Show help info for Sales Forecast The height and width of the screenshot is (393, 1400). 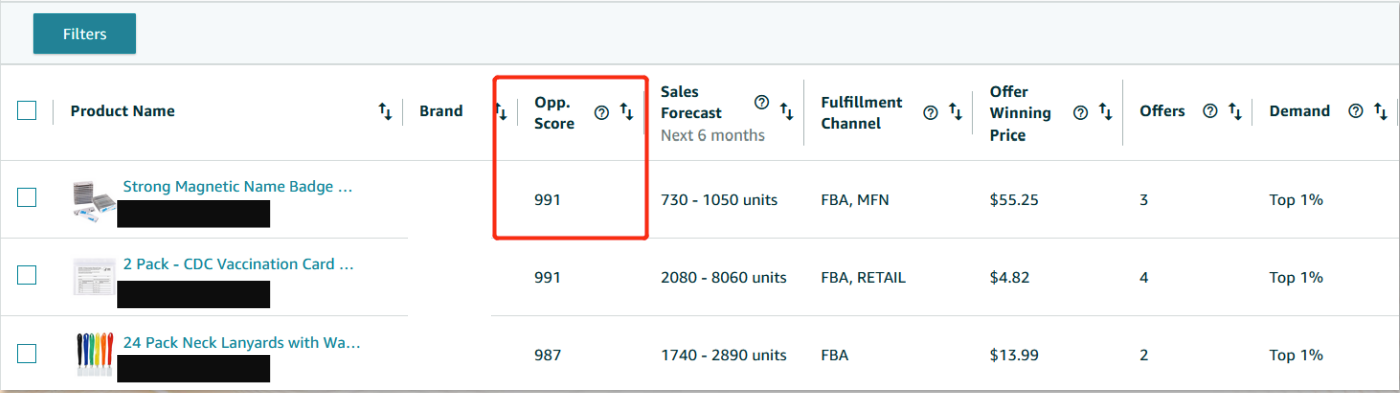point(761,101)
